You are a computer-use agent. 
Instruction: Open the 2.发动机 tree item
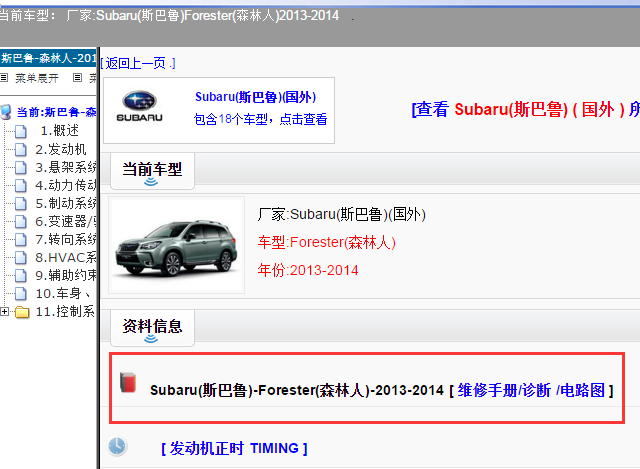[61, 149]
